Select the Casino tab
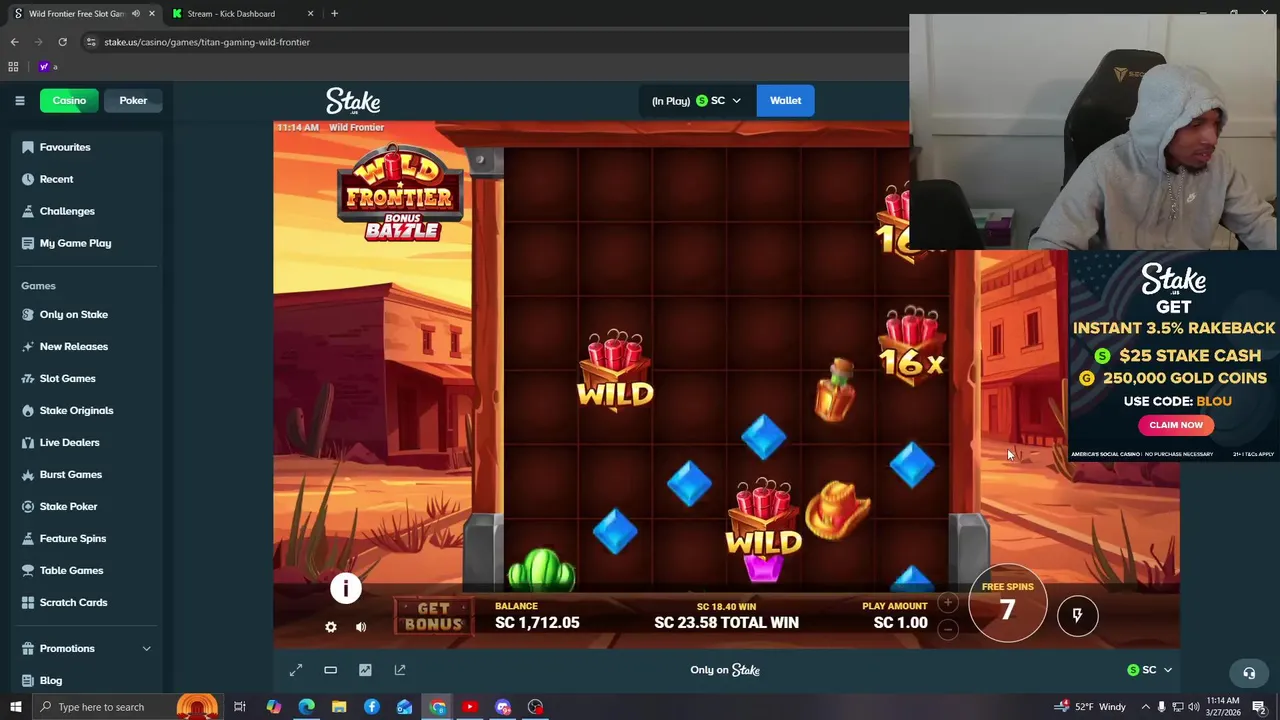Viewport: 1280px width, 720px height. (69, 100)
